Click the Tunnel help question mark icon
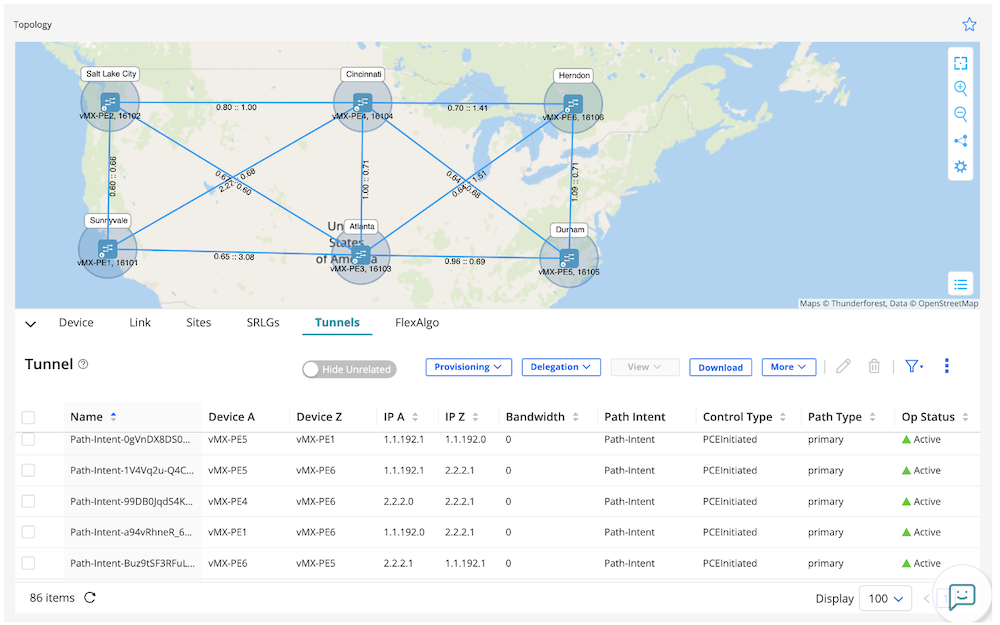 click(x=83, y=364)
